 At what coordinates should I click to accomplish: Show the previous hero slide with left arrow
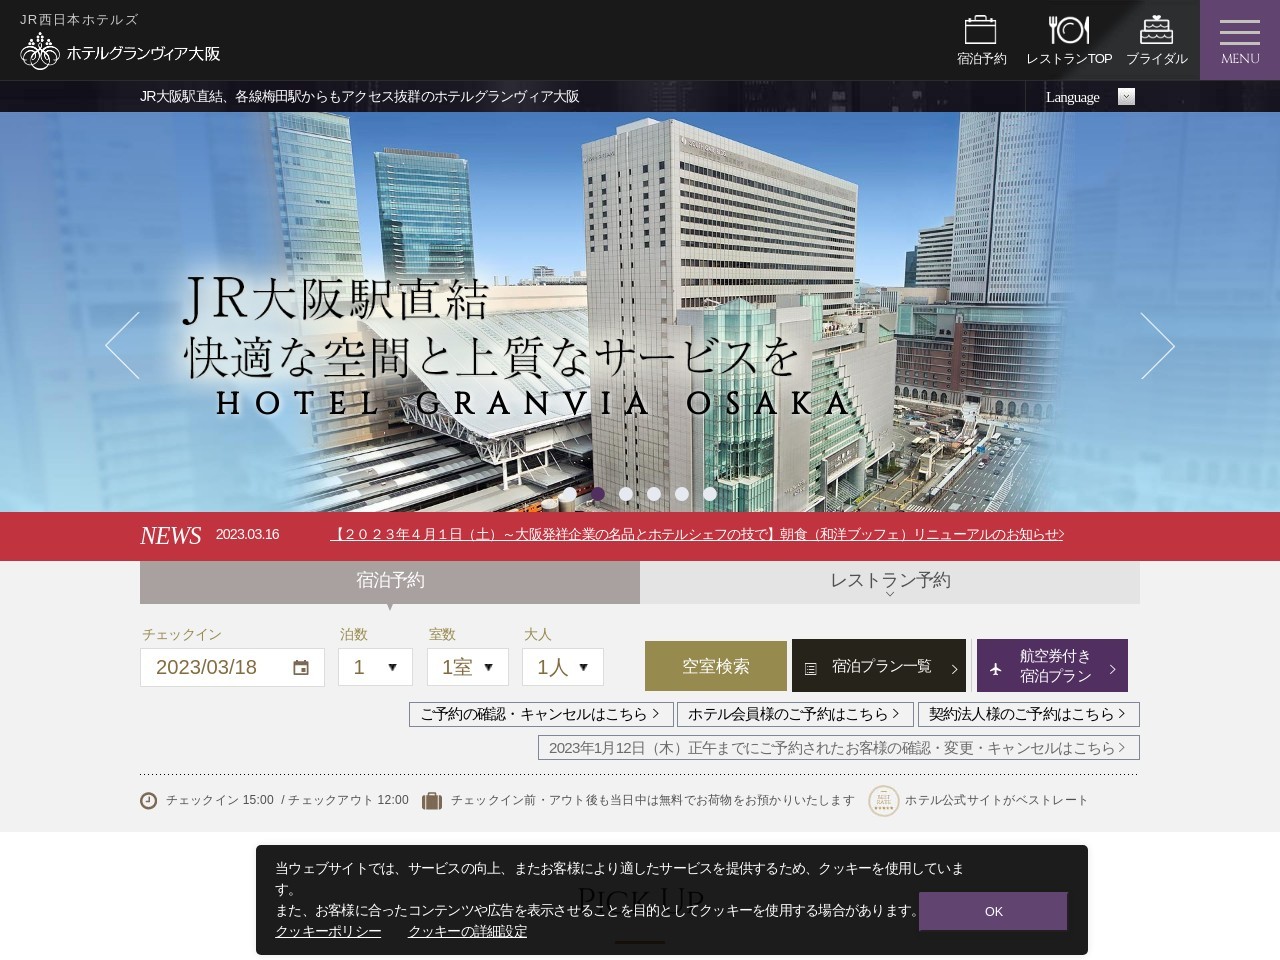pyautogui.click(x=122, y=345)
